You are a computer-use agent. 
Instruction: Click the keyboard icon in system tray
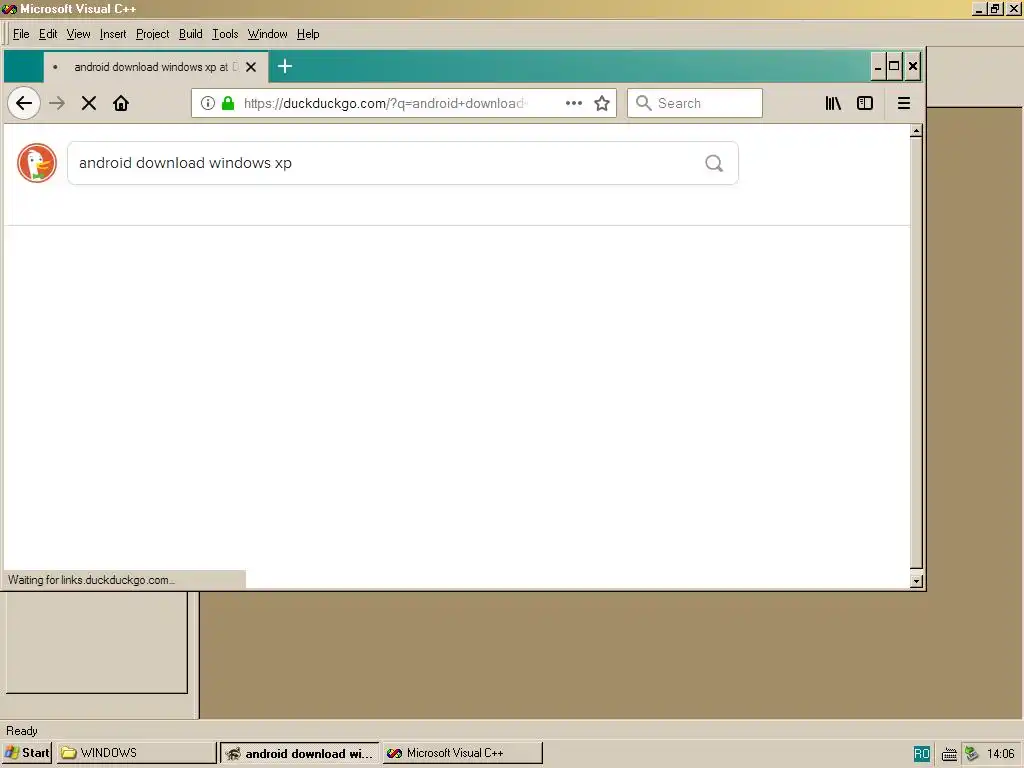pyautogui.click(x=949, y=754)
